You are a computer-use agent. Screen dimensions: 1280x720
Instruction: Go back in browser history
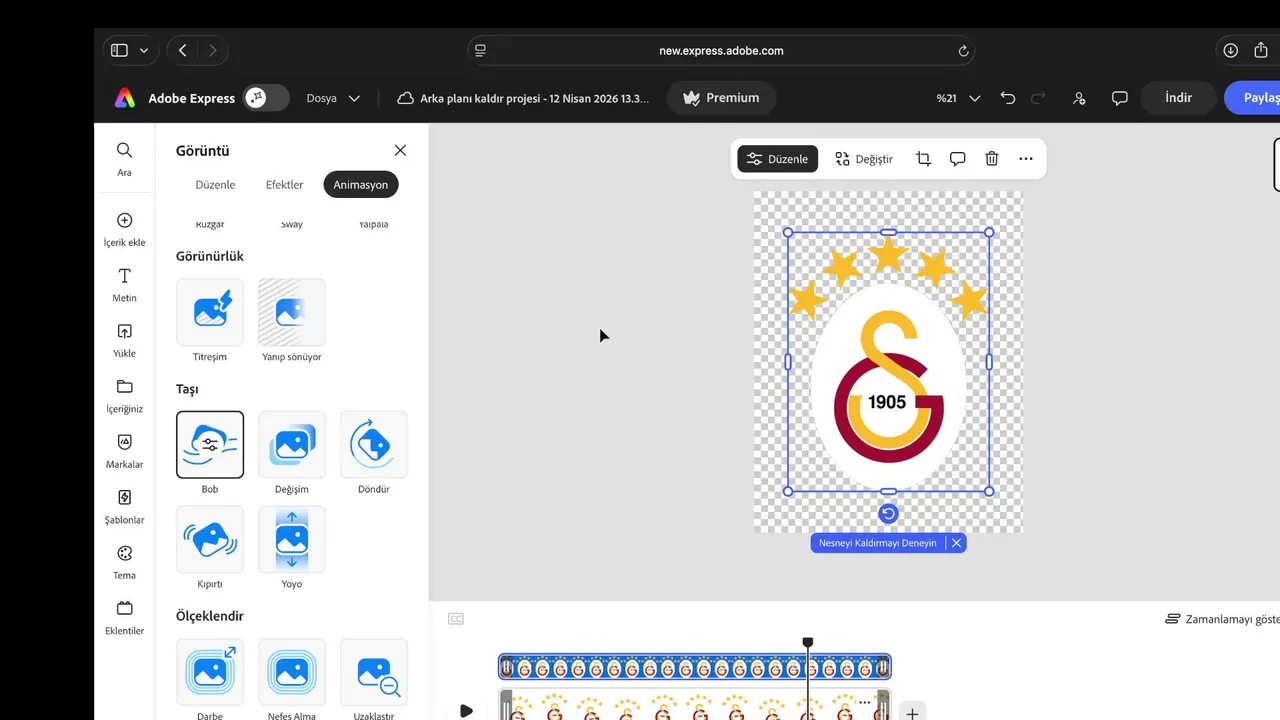coord(182,50)
